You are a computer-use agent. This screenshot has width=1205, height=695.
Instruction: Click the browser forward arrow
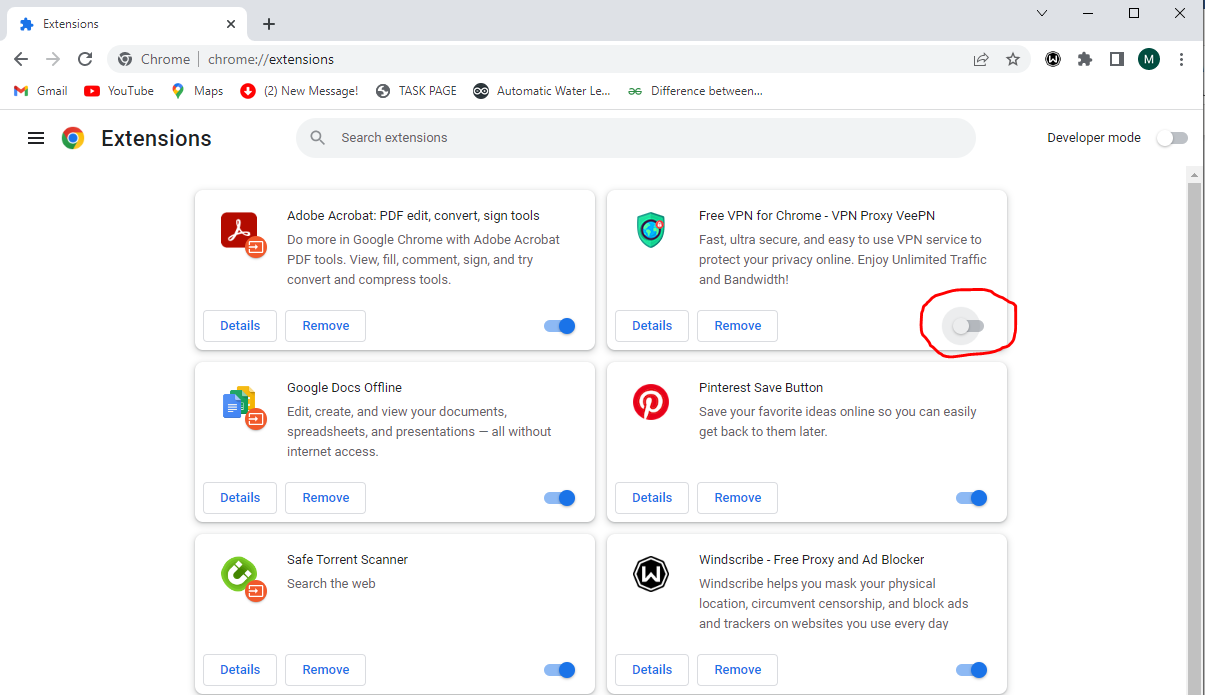[53, 59]
